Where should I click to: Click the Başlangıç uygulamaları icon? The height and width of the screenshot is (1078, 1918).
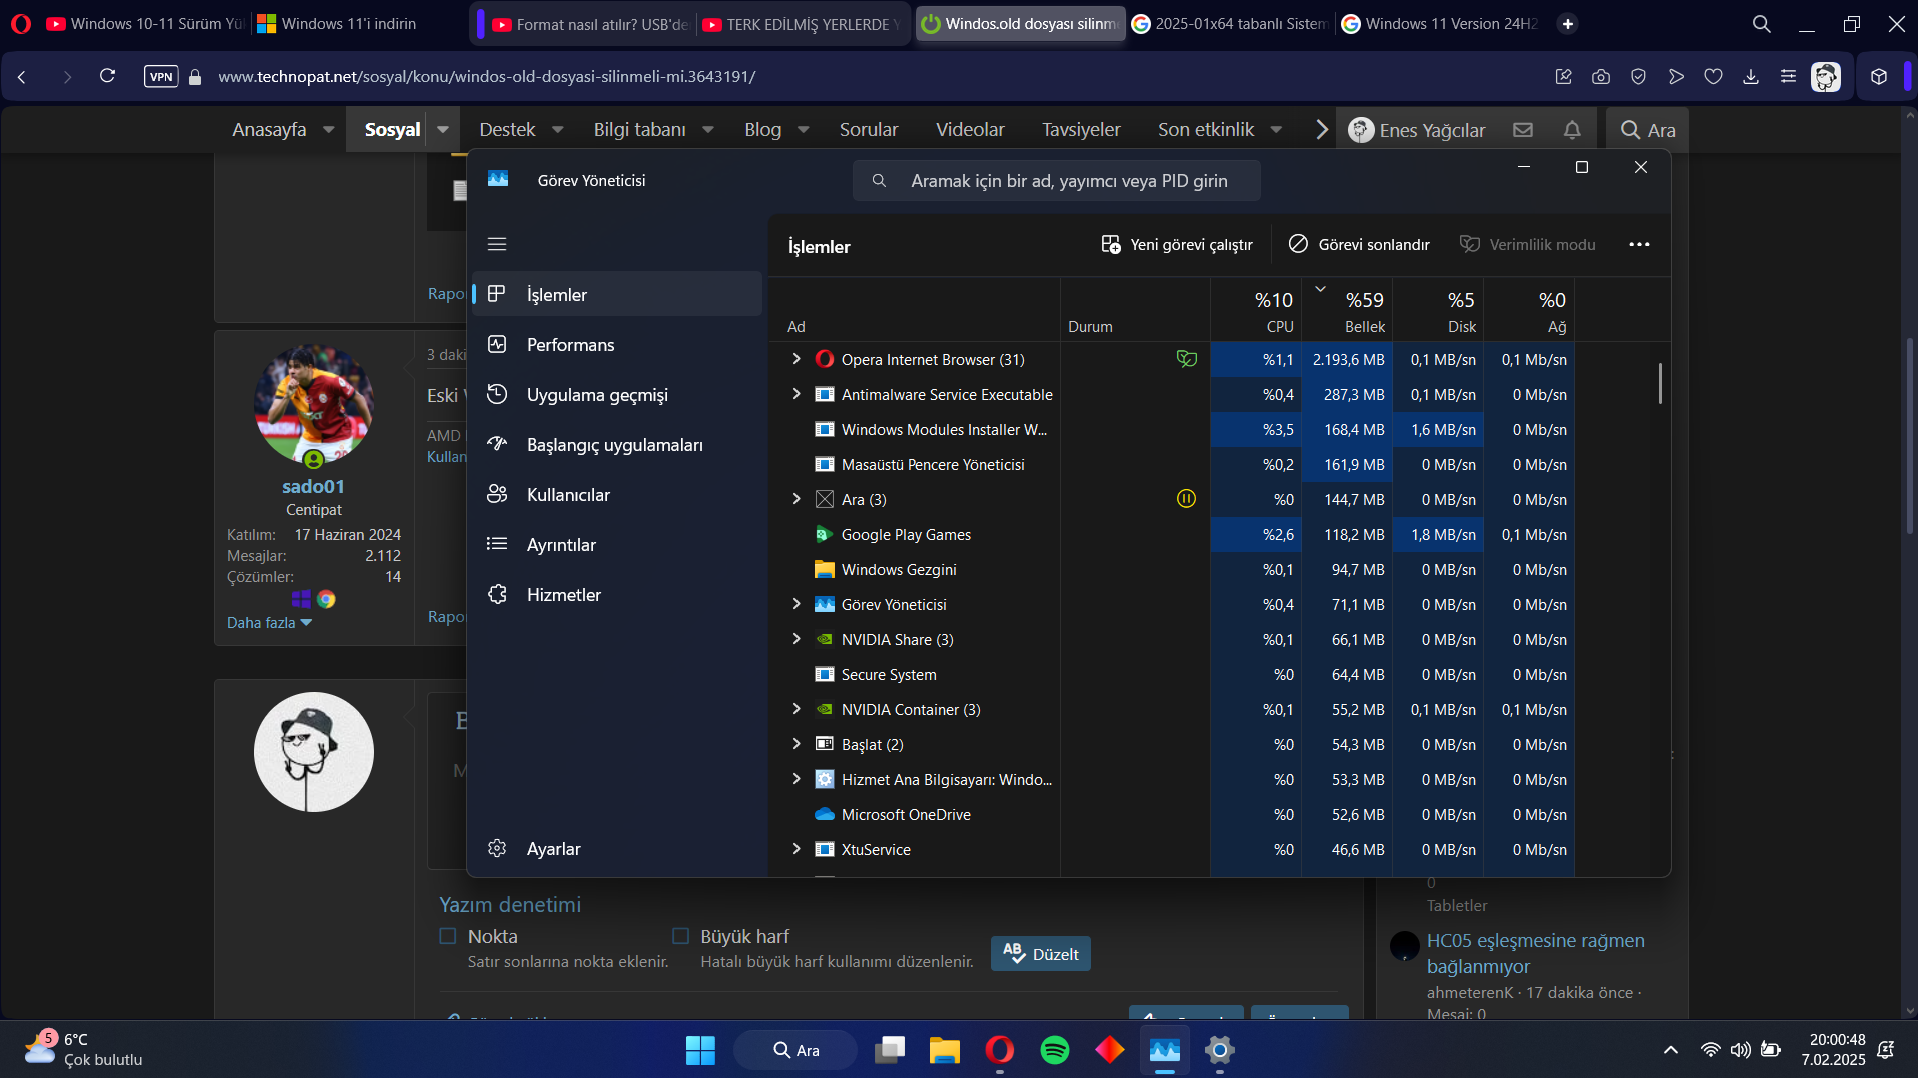tap(497, 444)
